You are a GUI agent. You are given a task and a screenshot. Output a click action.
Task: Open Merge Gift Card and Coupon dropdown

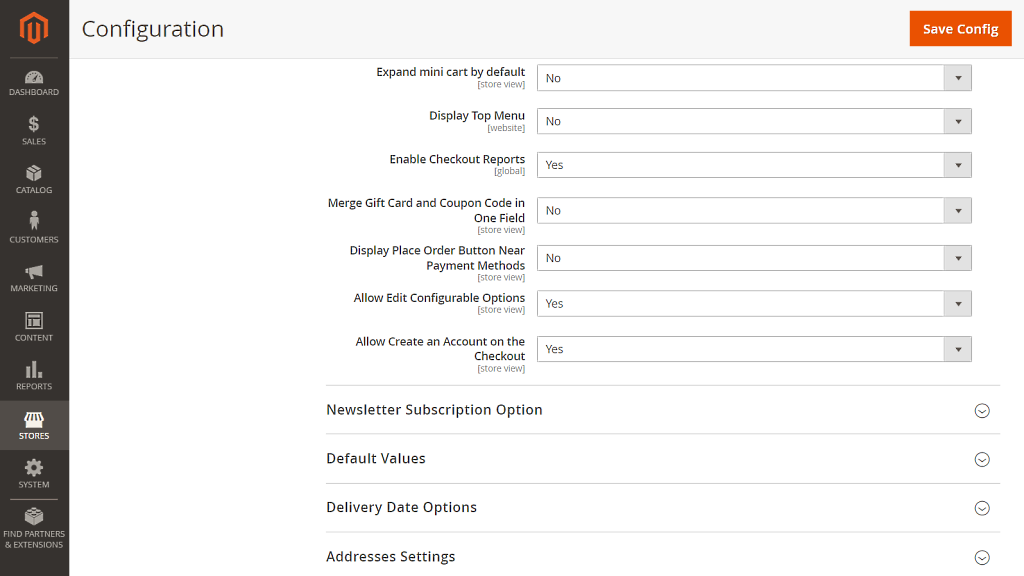[x=754, y=210]
